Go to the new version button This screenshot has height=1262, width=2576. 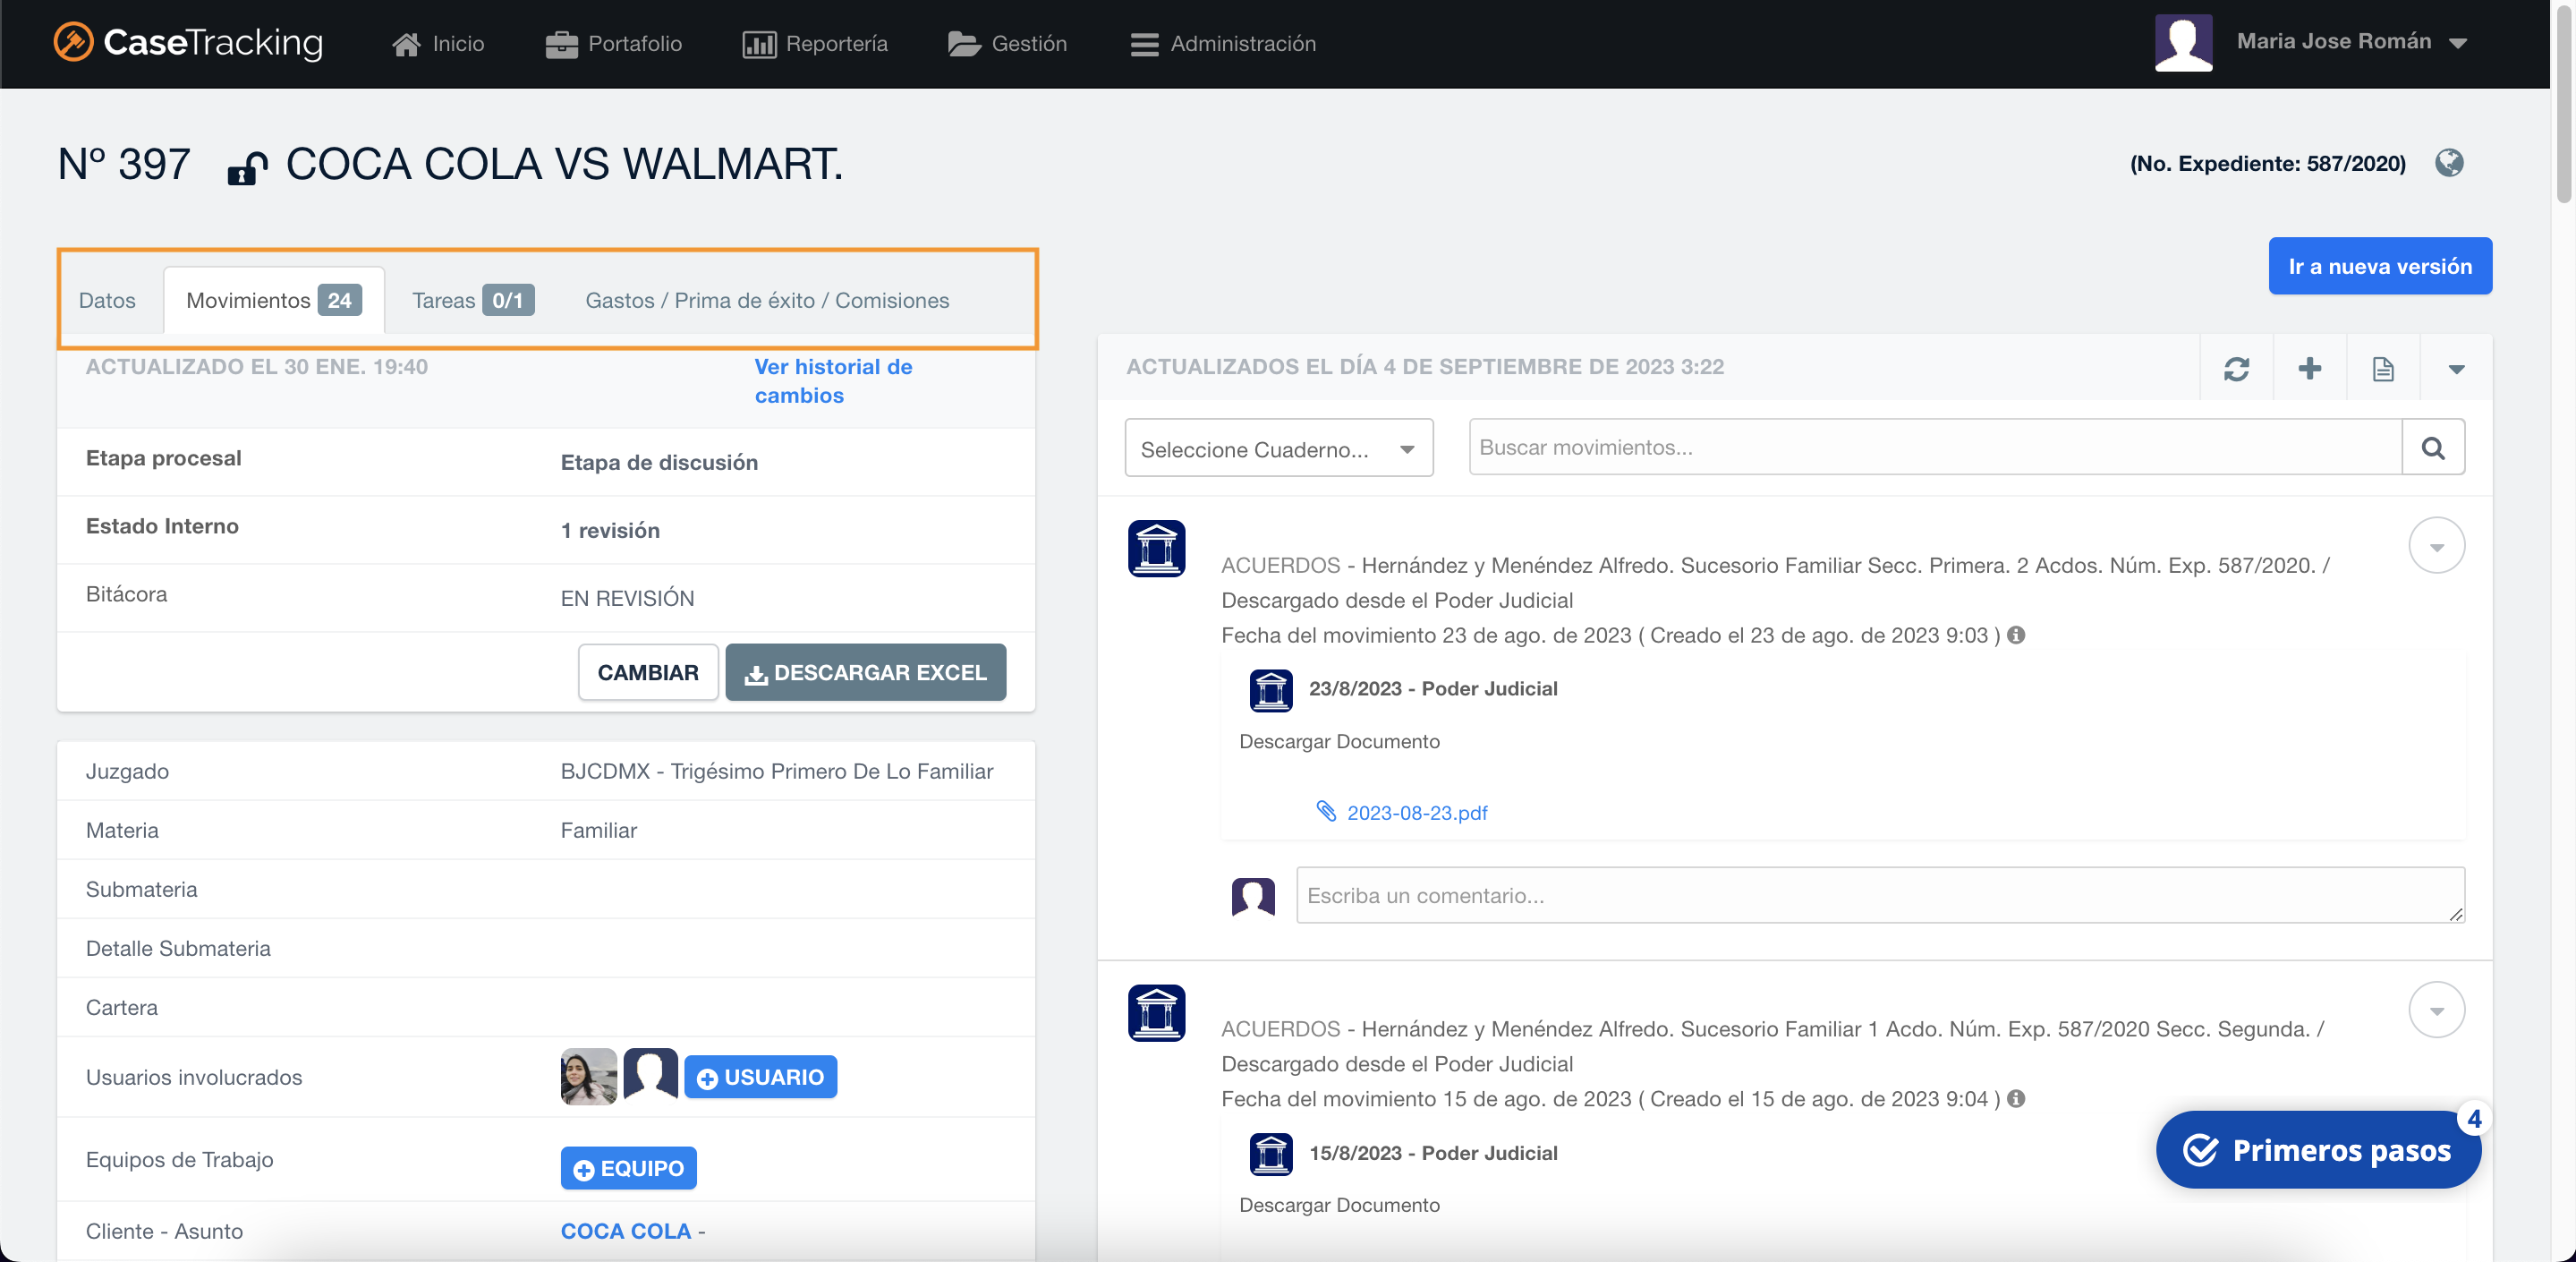tap(2380, 266)
